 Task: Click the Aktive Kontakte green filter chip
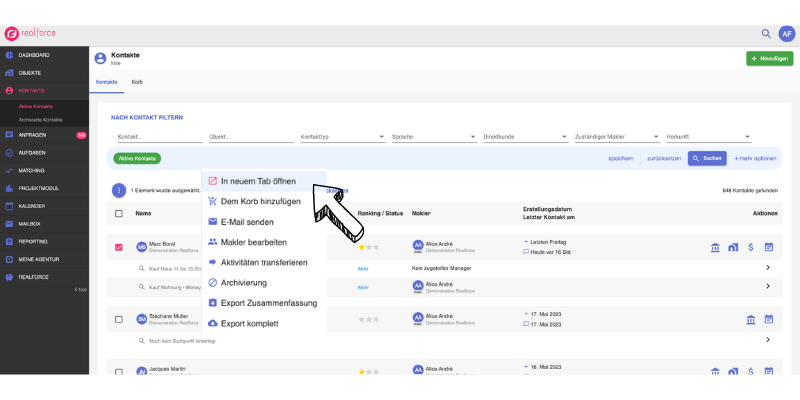[137, 159]
